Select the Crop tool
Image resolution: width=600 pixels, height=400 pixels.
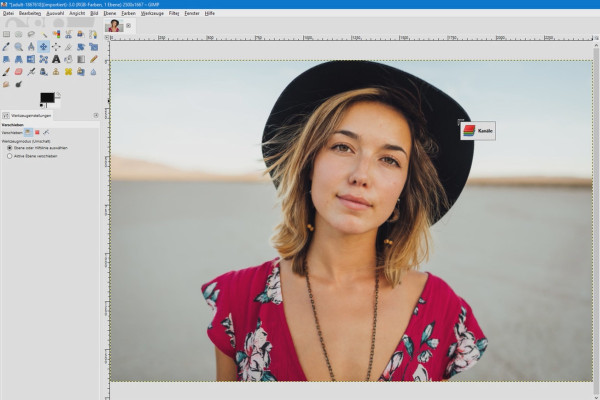(68, 47)
